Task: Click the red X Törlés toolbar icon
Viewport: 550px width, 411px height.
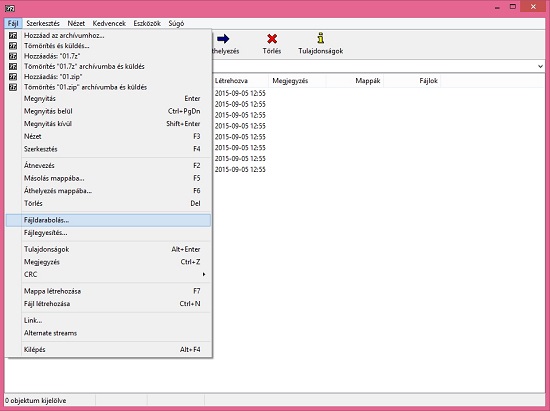Action: (272, 39)
